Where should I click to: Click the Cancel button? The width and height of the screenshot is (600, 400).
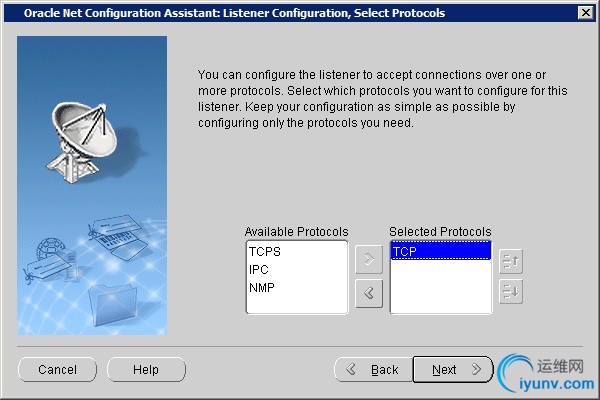click(x=57, y=369)
